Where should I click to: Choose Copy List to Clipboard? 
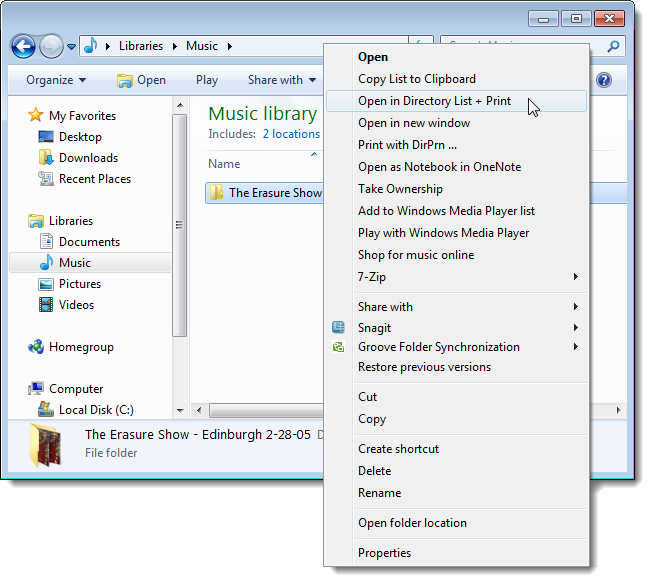tap(456, 79)
